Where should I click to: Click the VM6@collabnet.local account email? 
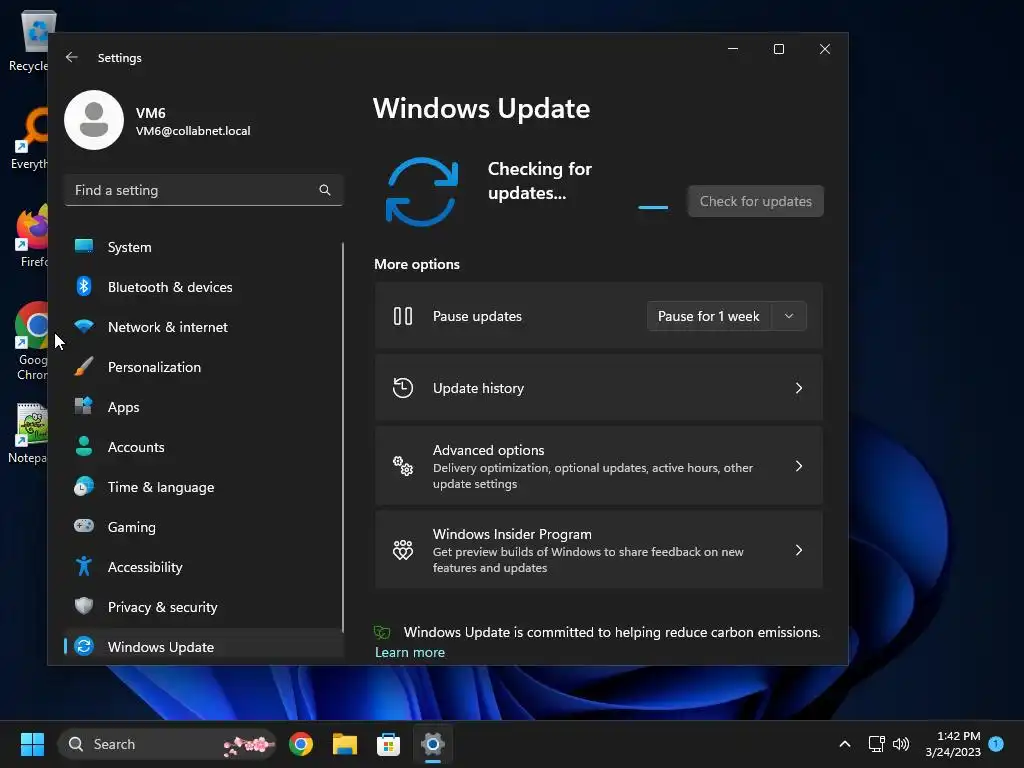[x=193, y=131]
